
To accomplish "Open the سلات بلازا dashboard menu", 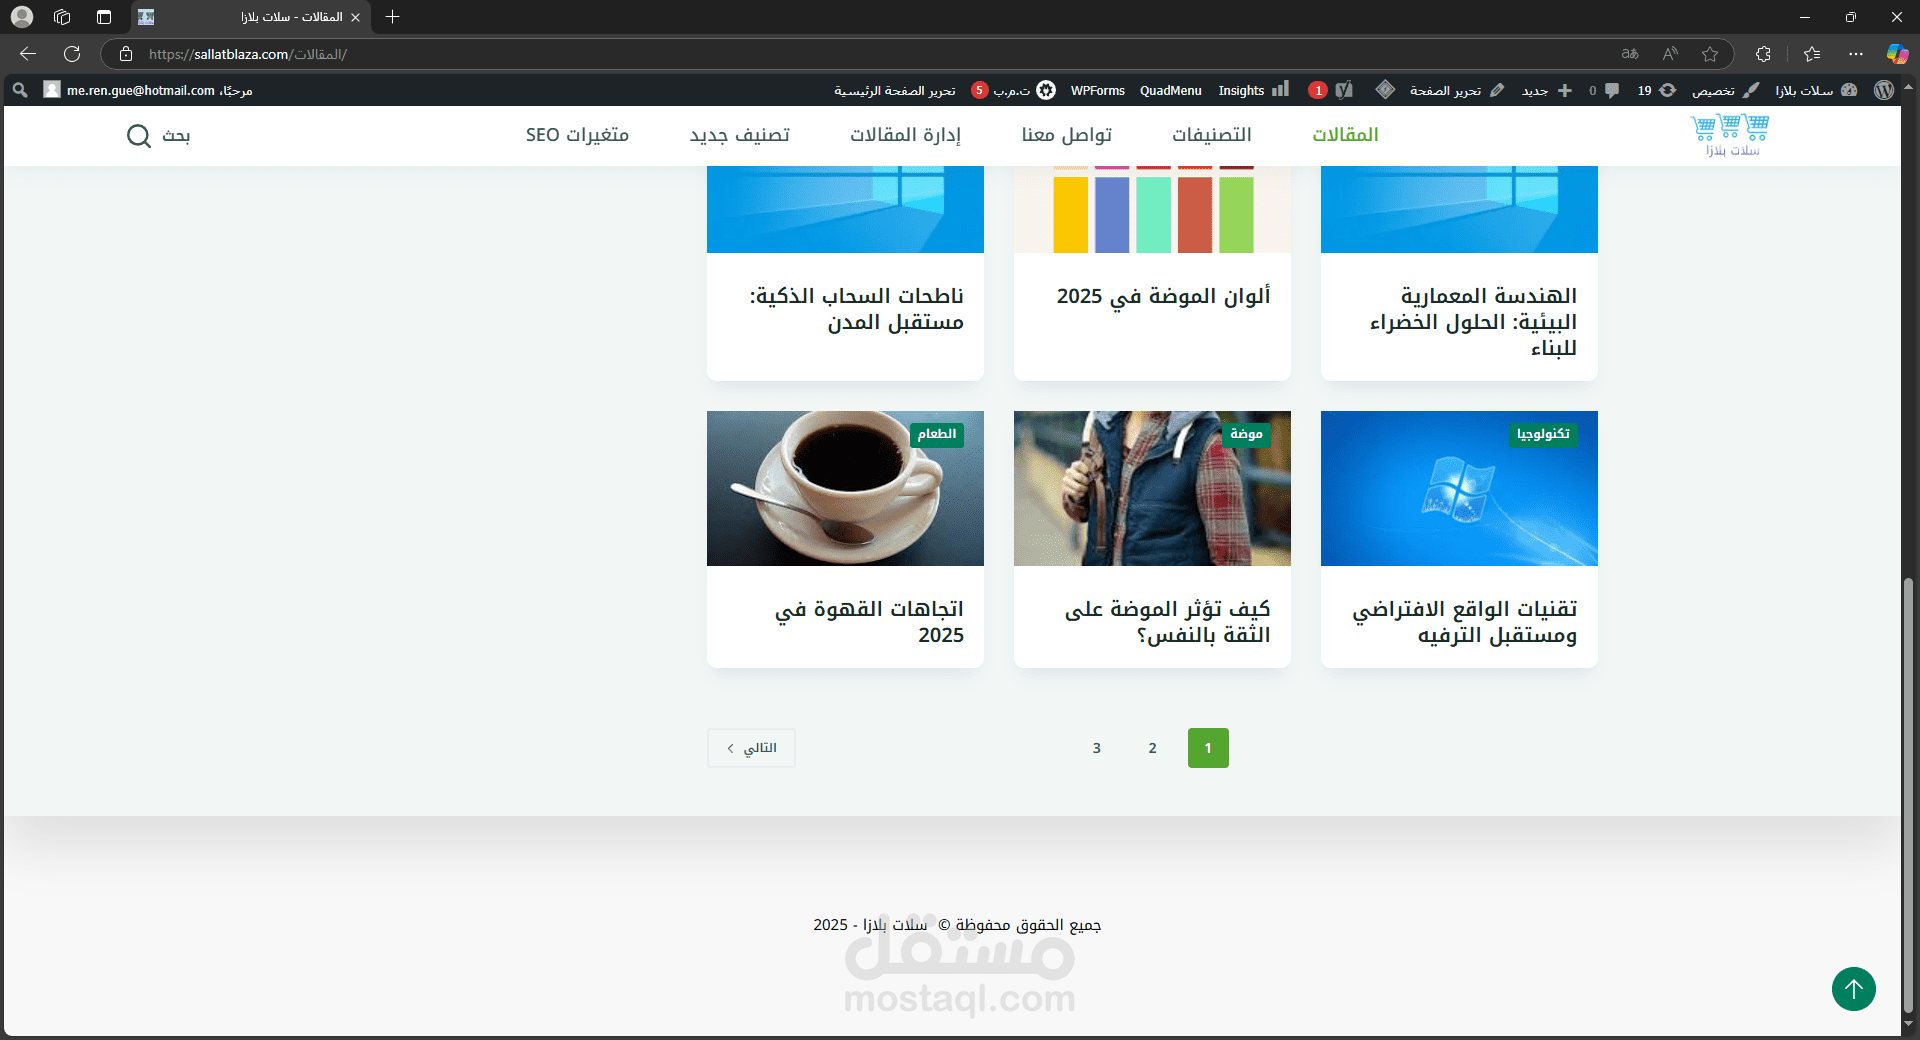I will (x=1816, y=90).
